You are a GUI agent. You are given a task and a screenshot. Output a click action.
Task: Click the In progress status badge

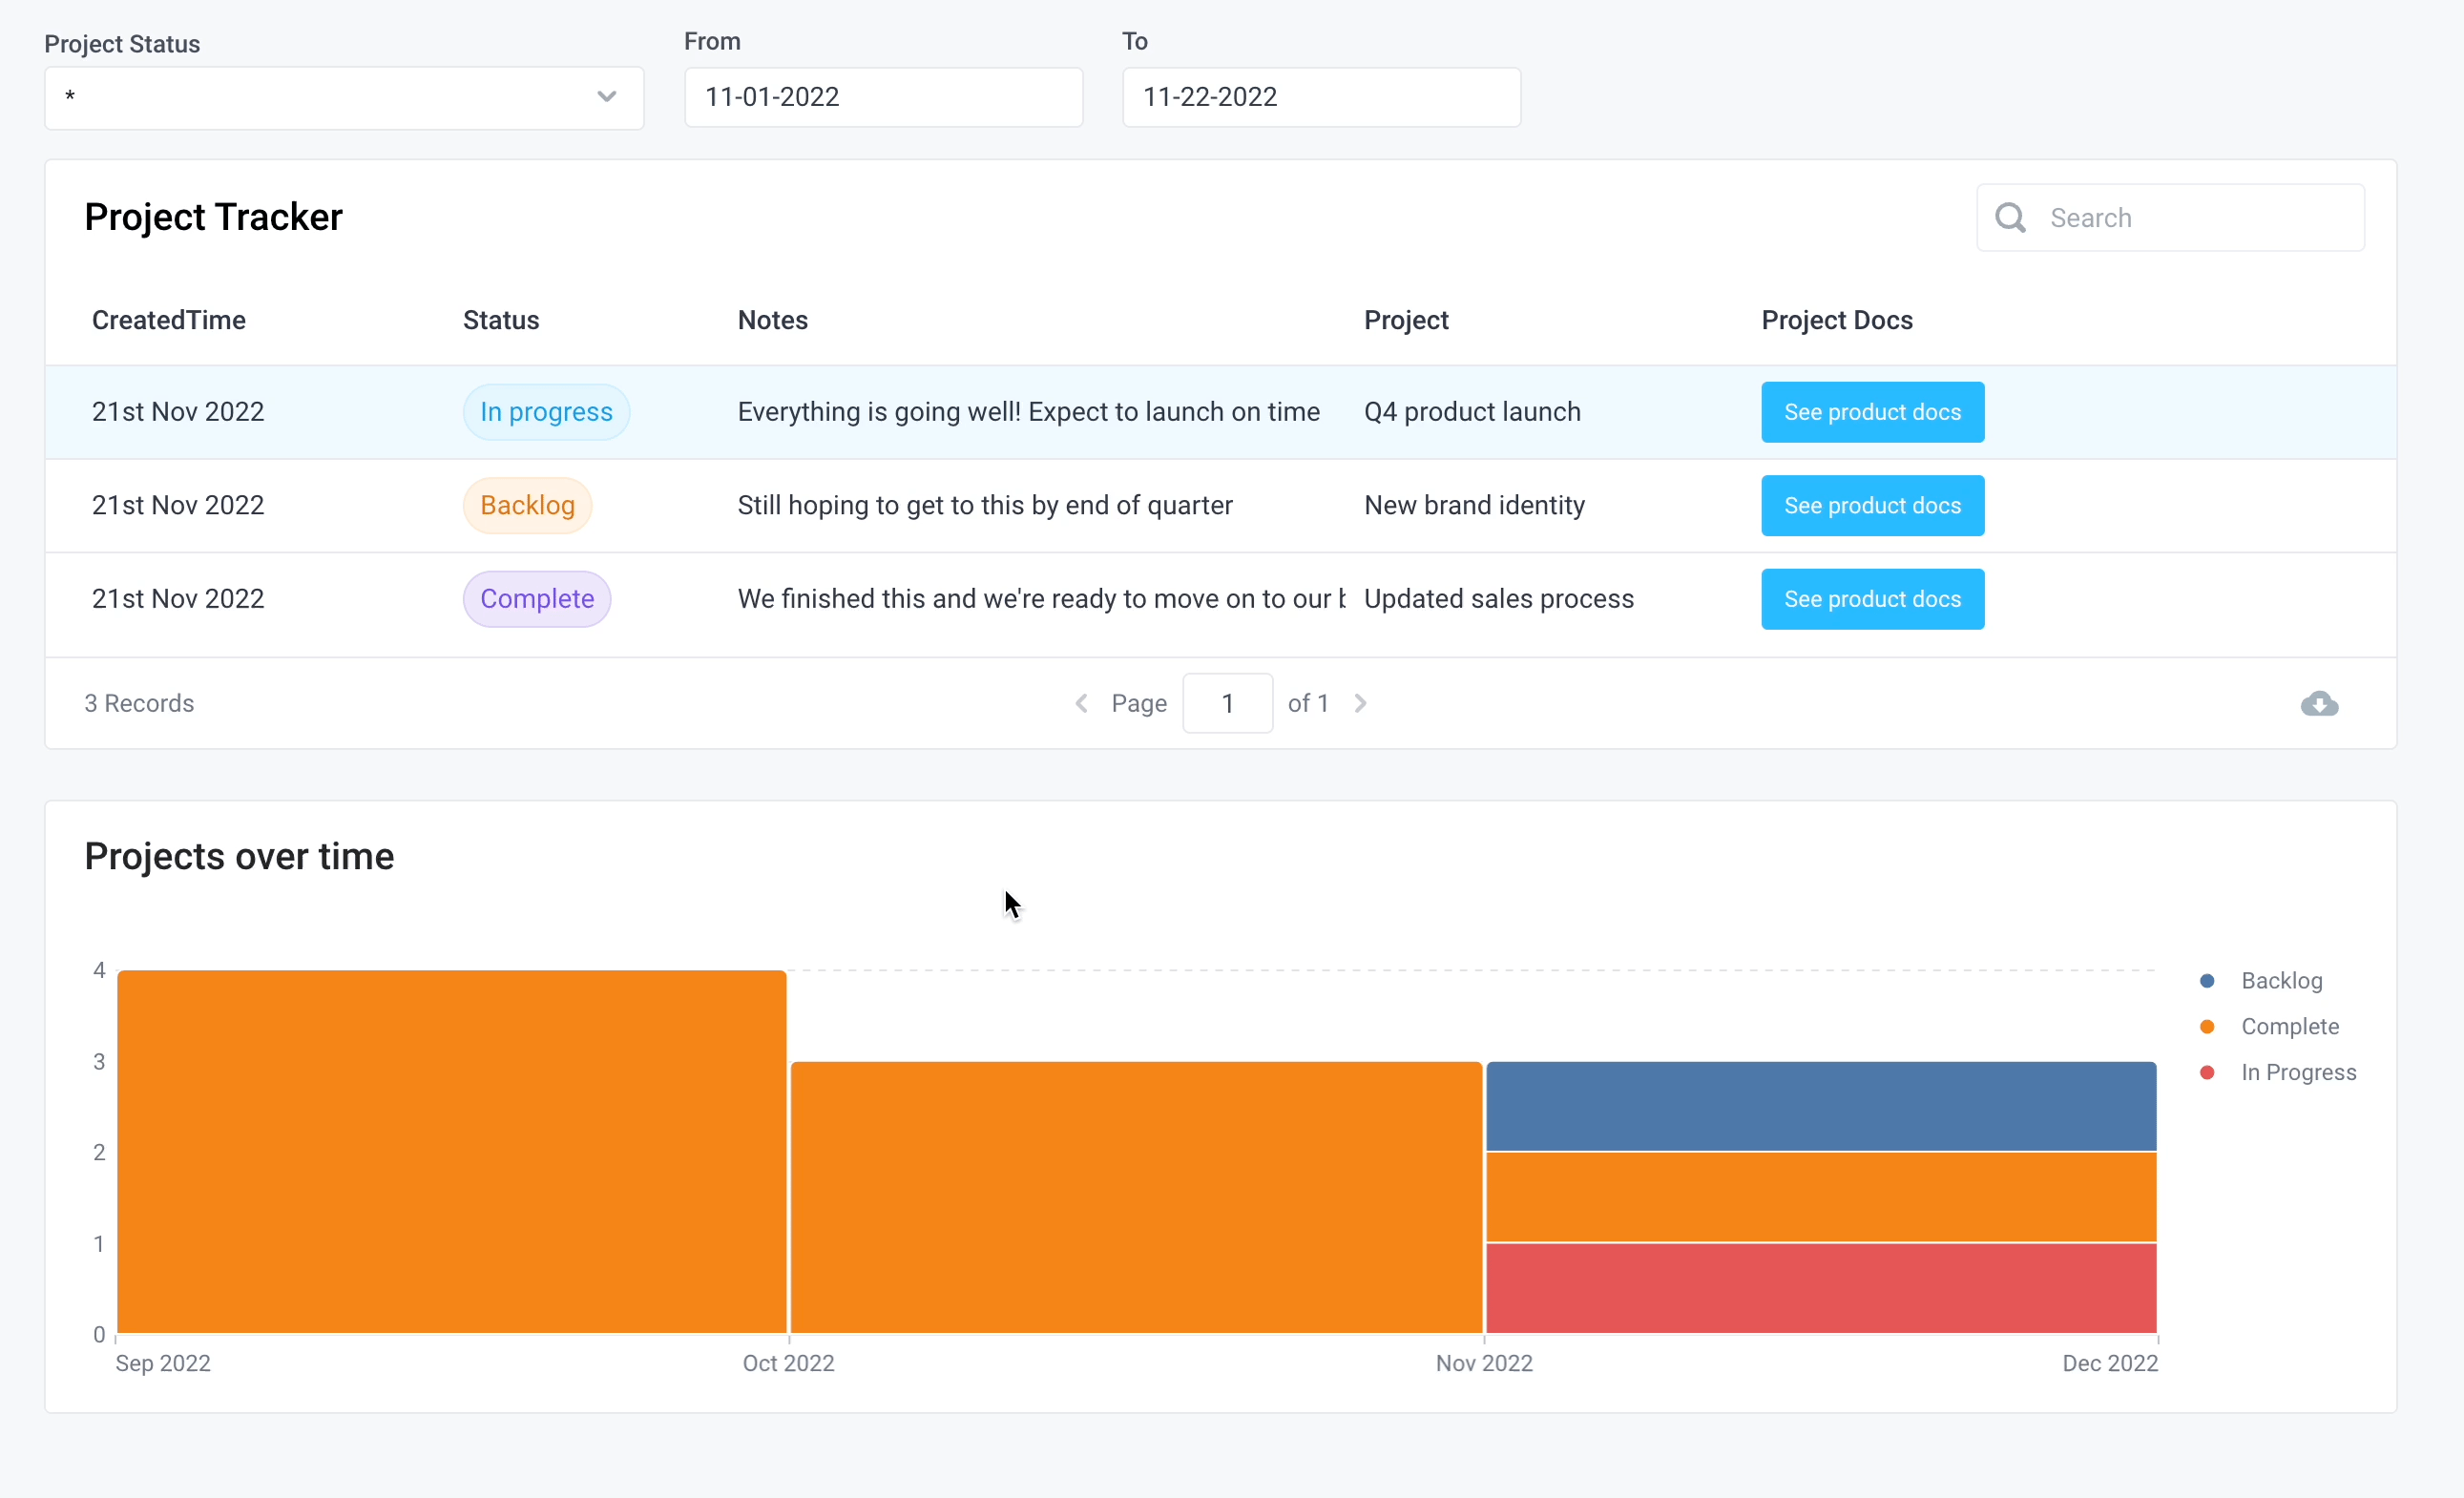pyautogui.click(x=546, y=411)
